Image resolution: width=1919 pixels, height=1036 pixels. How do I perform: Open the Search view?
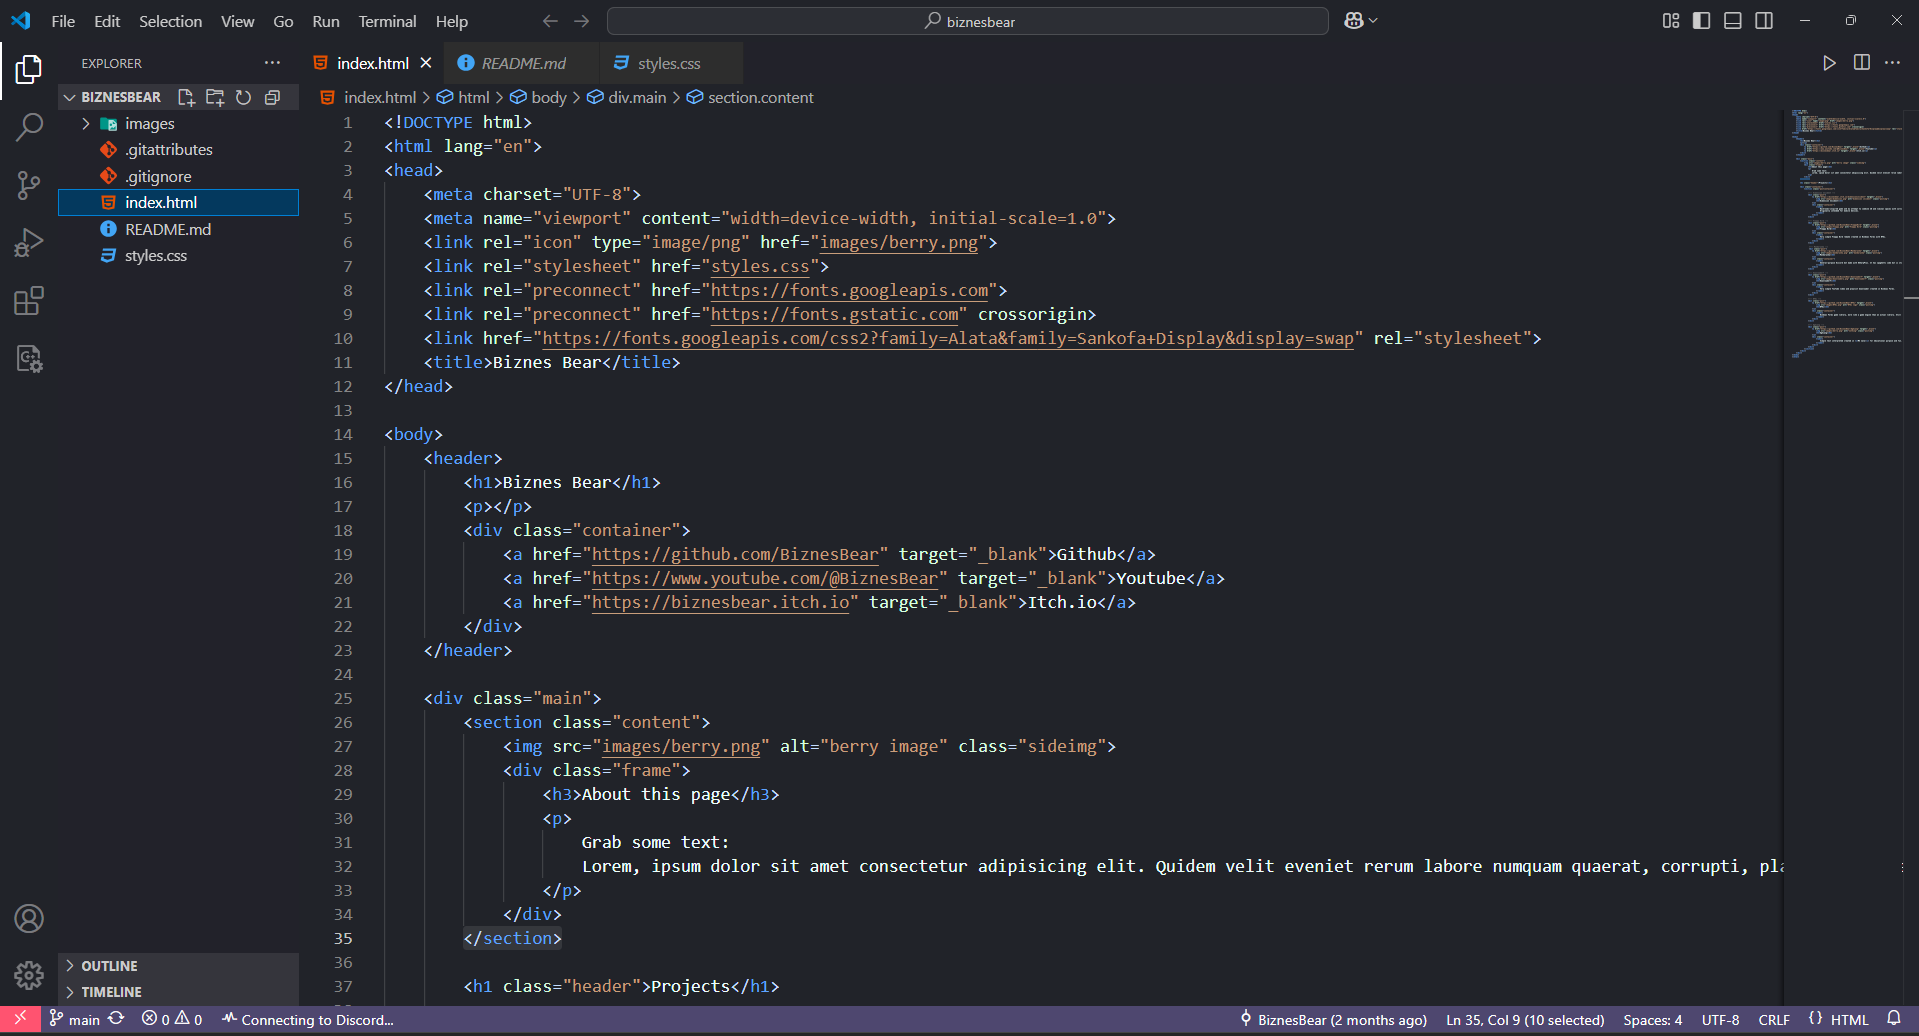point(29,127)
